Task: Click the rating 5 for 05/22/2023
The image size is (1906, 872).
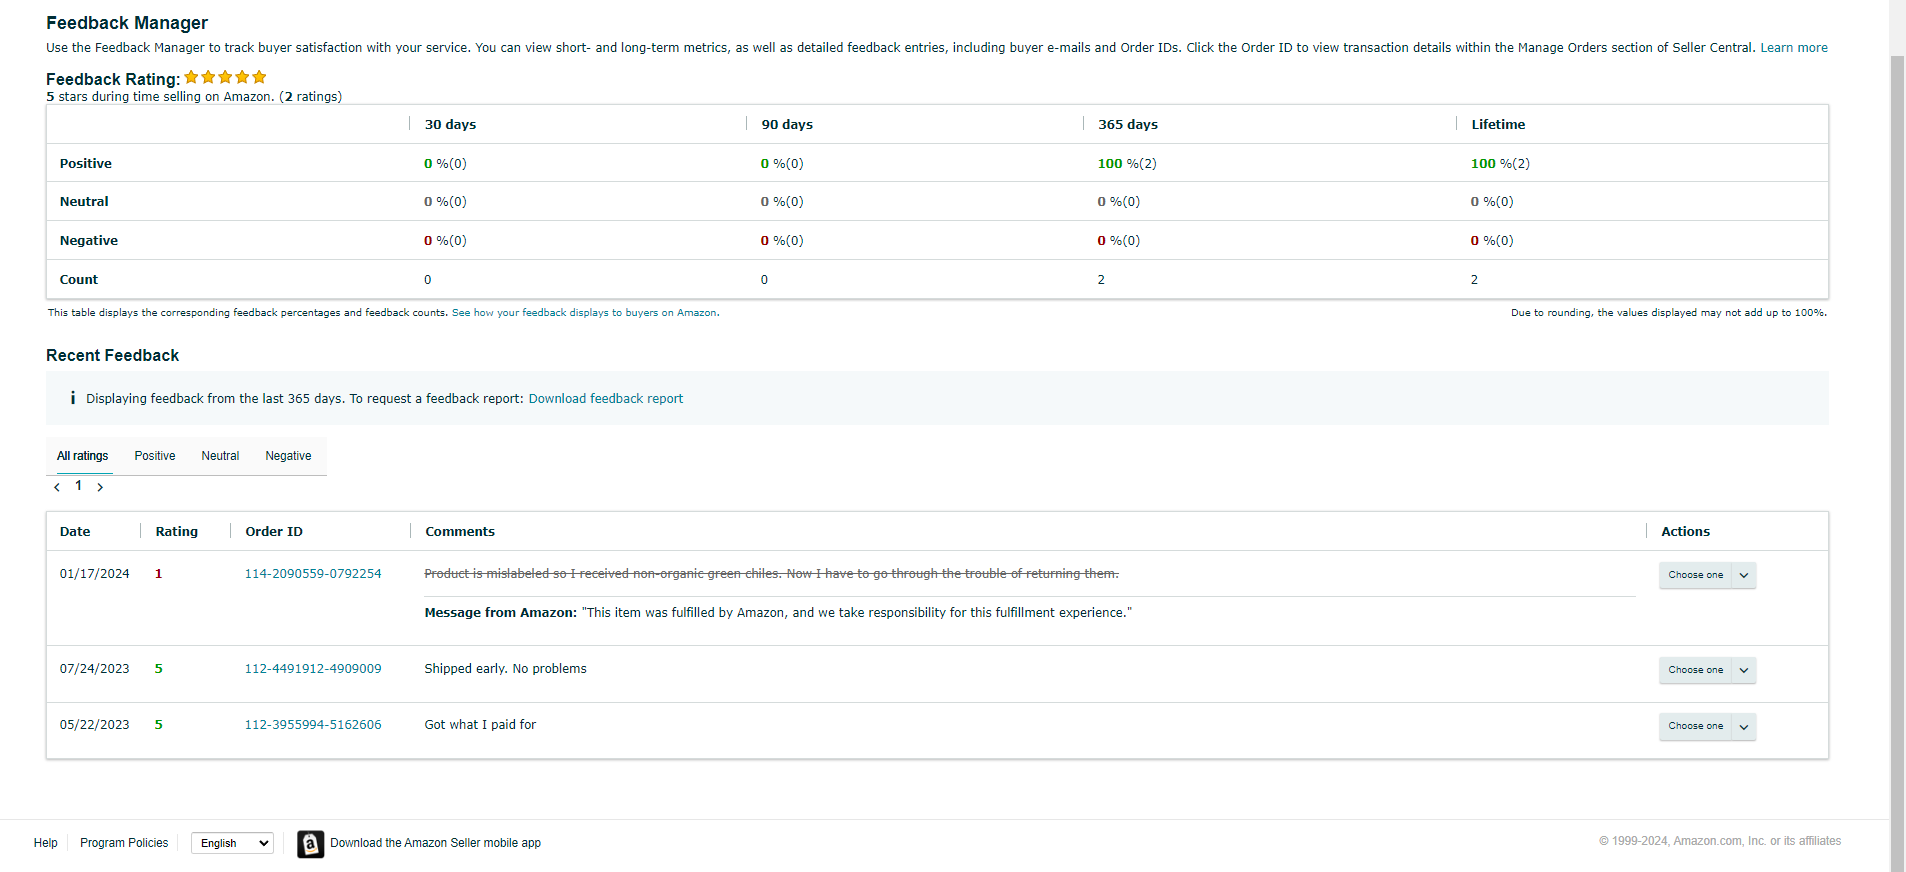Action: point(158,725)
